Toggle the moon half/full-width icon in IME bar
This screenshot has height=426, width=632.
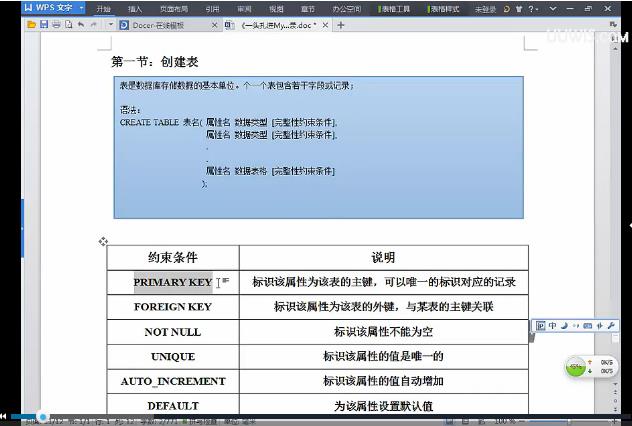[x=564, y=326]
